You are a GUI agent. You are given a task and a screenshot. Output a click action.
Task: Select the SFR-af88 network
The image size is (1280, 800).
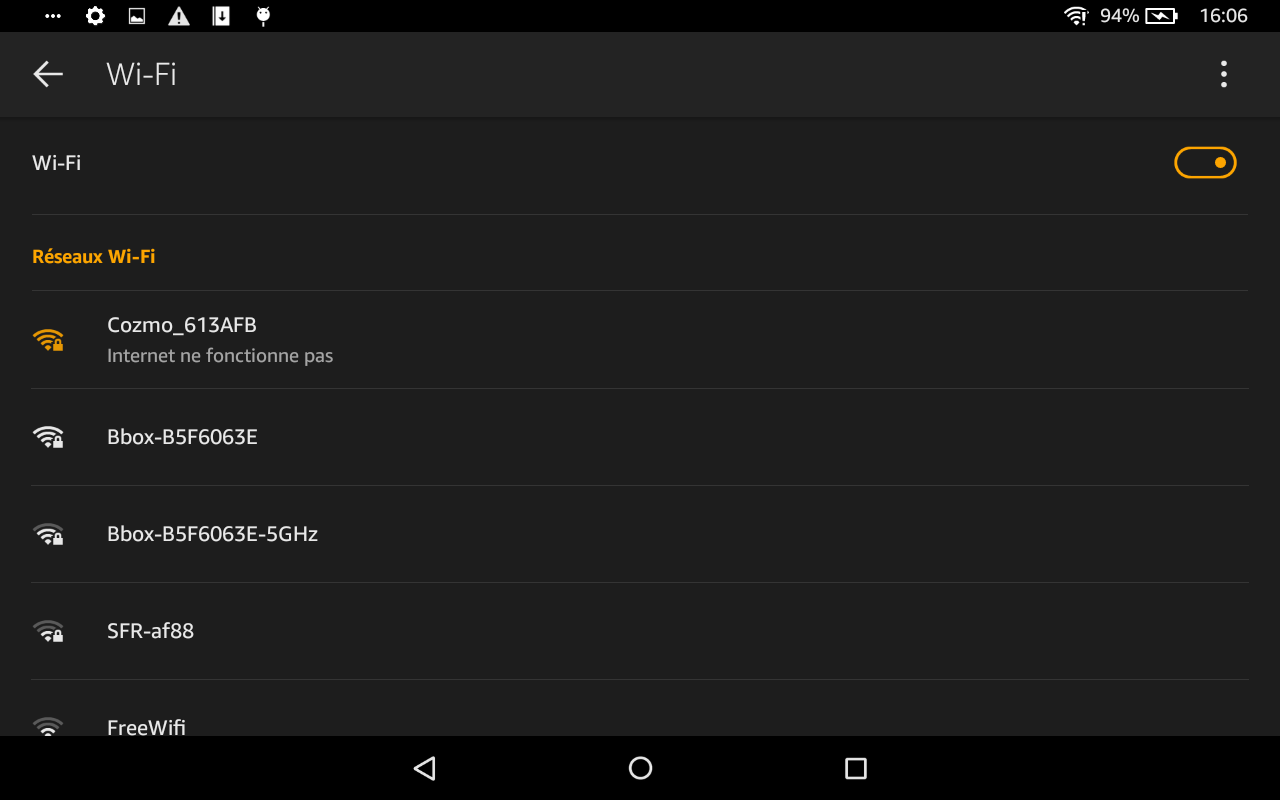coord(640,631)
